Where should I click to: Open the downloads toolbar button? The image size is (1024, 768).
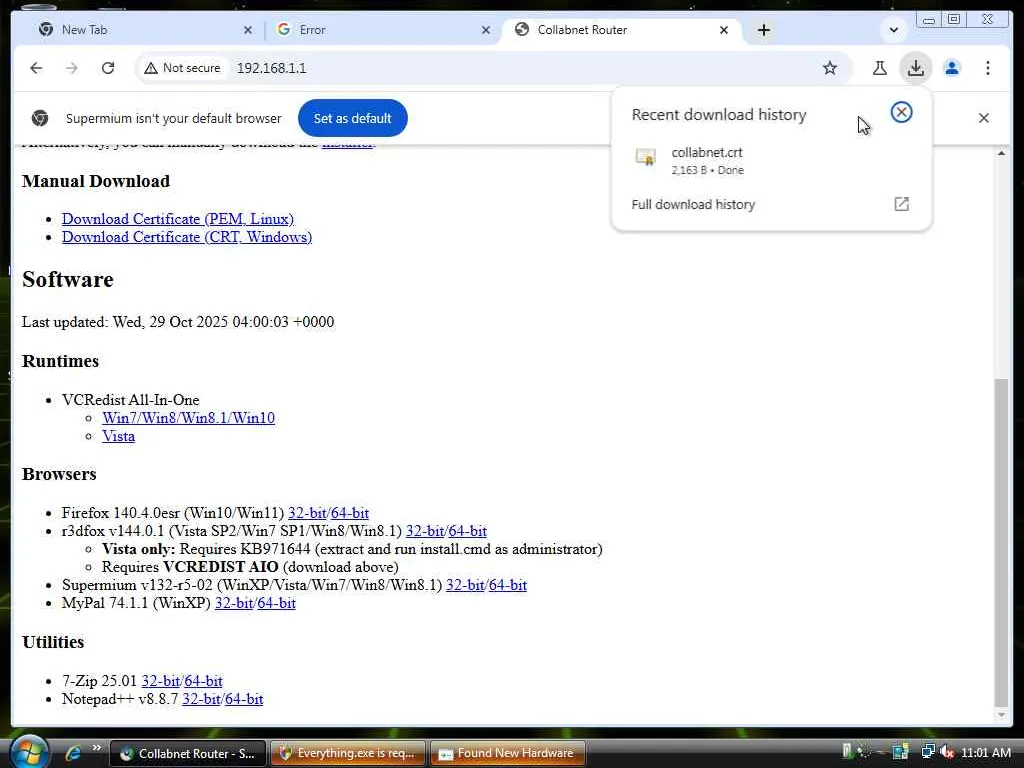(x=916, y=68)
